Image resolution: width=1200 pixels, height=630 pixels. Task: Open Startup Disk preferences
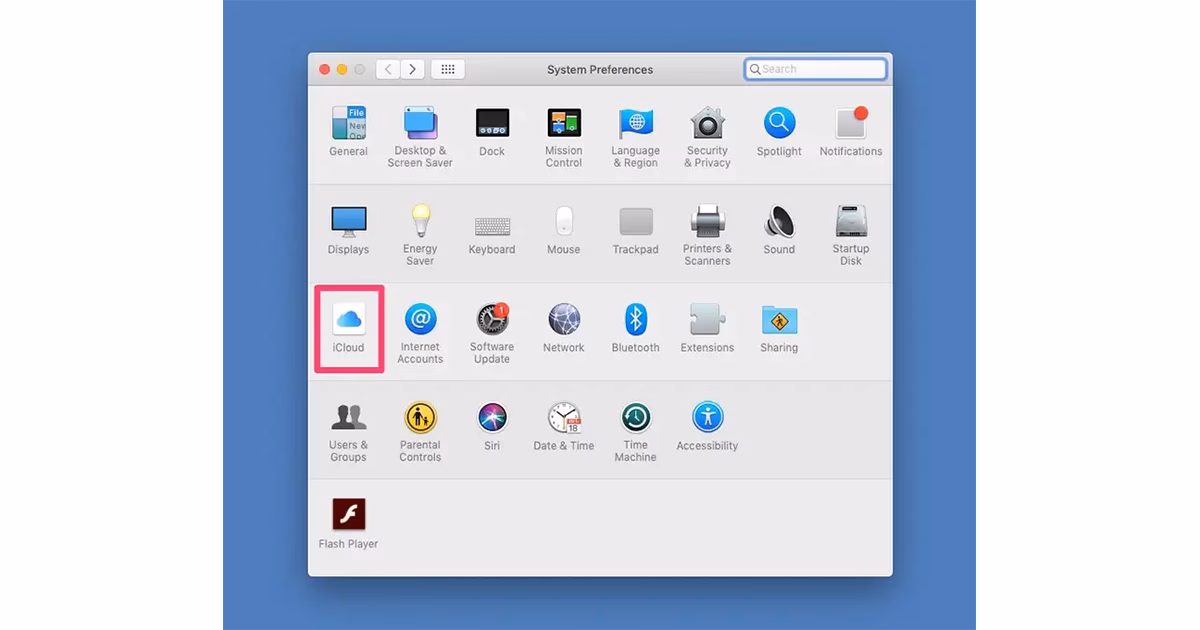pyautogui.click(x=851, y=235)
